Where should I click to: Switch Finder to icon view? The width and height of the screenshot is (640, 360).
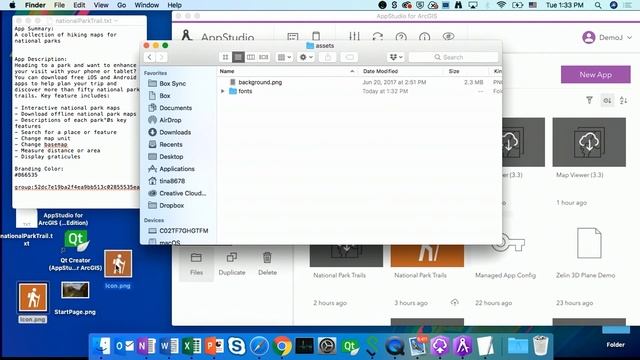pyautogui.click(x=225, y=57)
